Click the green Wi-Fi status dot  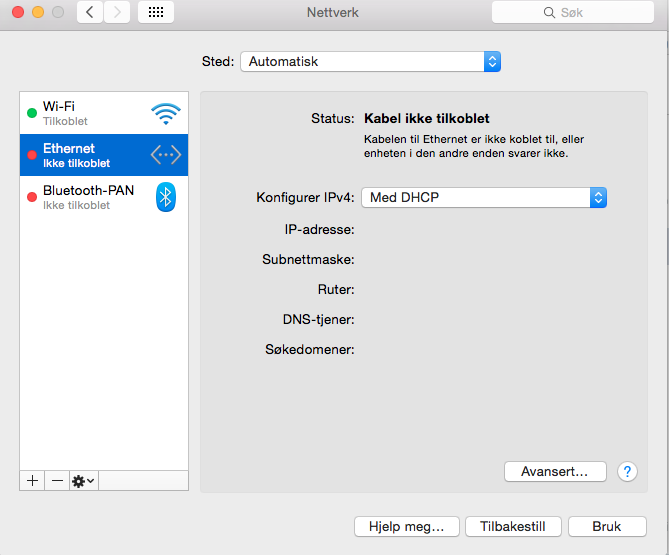point(32,113)
